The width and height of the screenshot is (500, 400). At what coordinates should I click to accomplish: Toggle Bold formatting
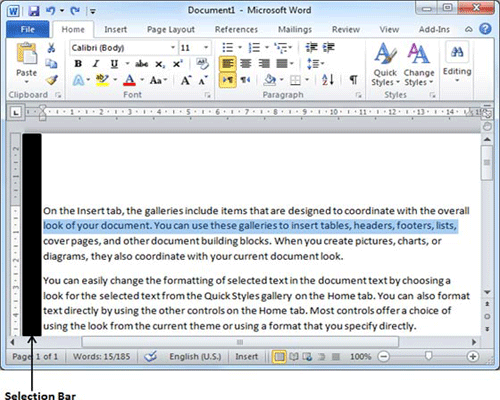pos(78,63)
